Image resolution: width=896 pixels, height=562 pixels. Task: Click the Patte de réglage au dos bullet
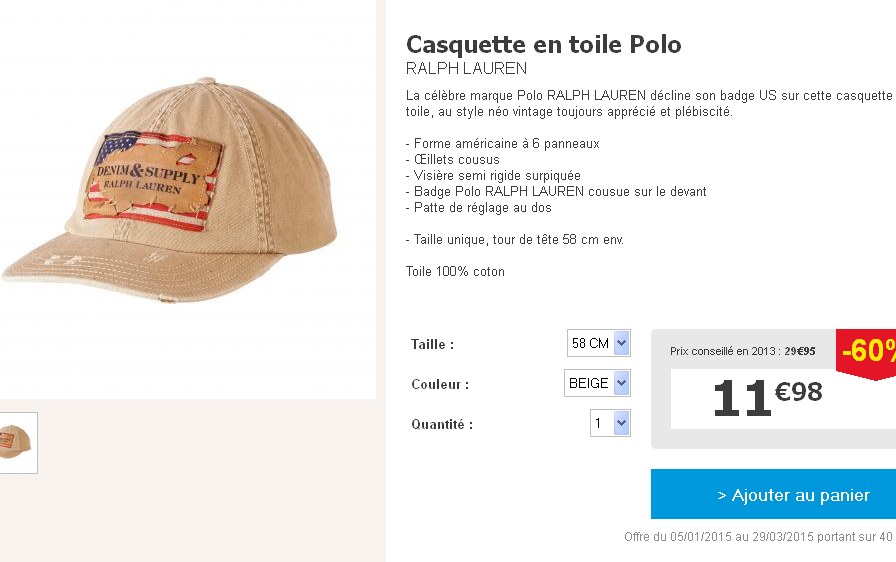[478, 207]
